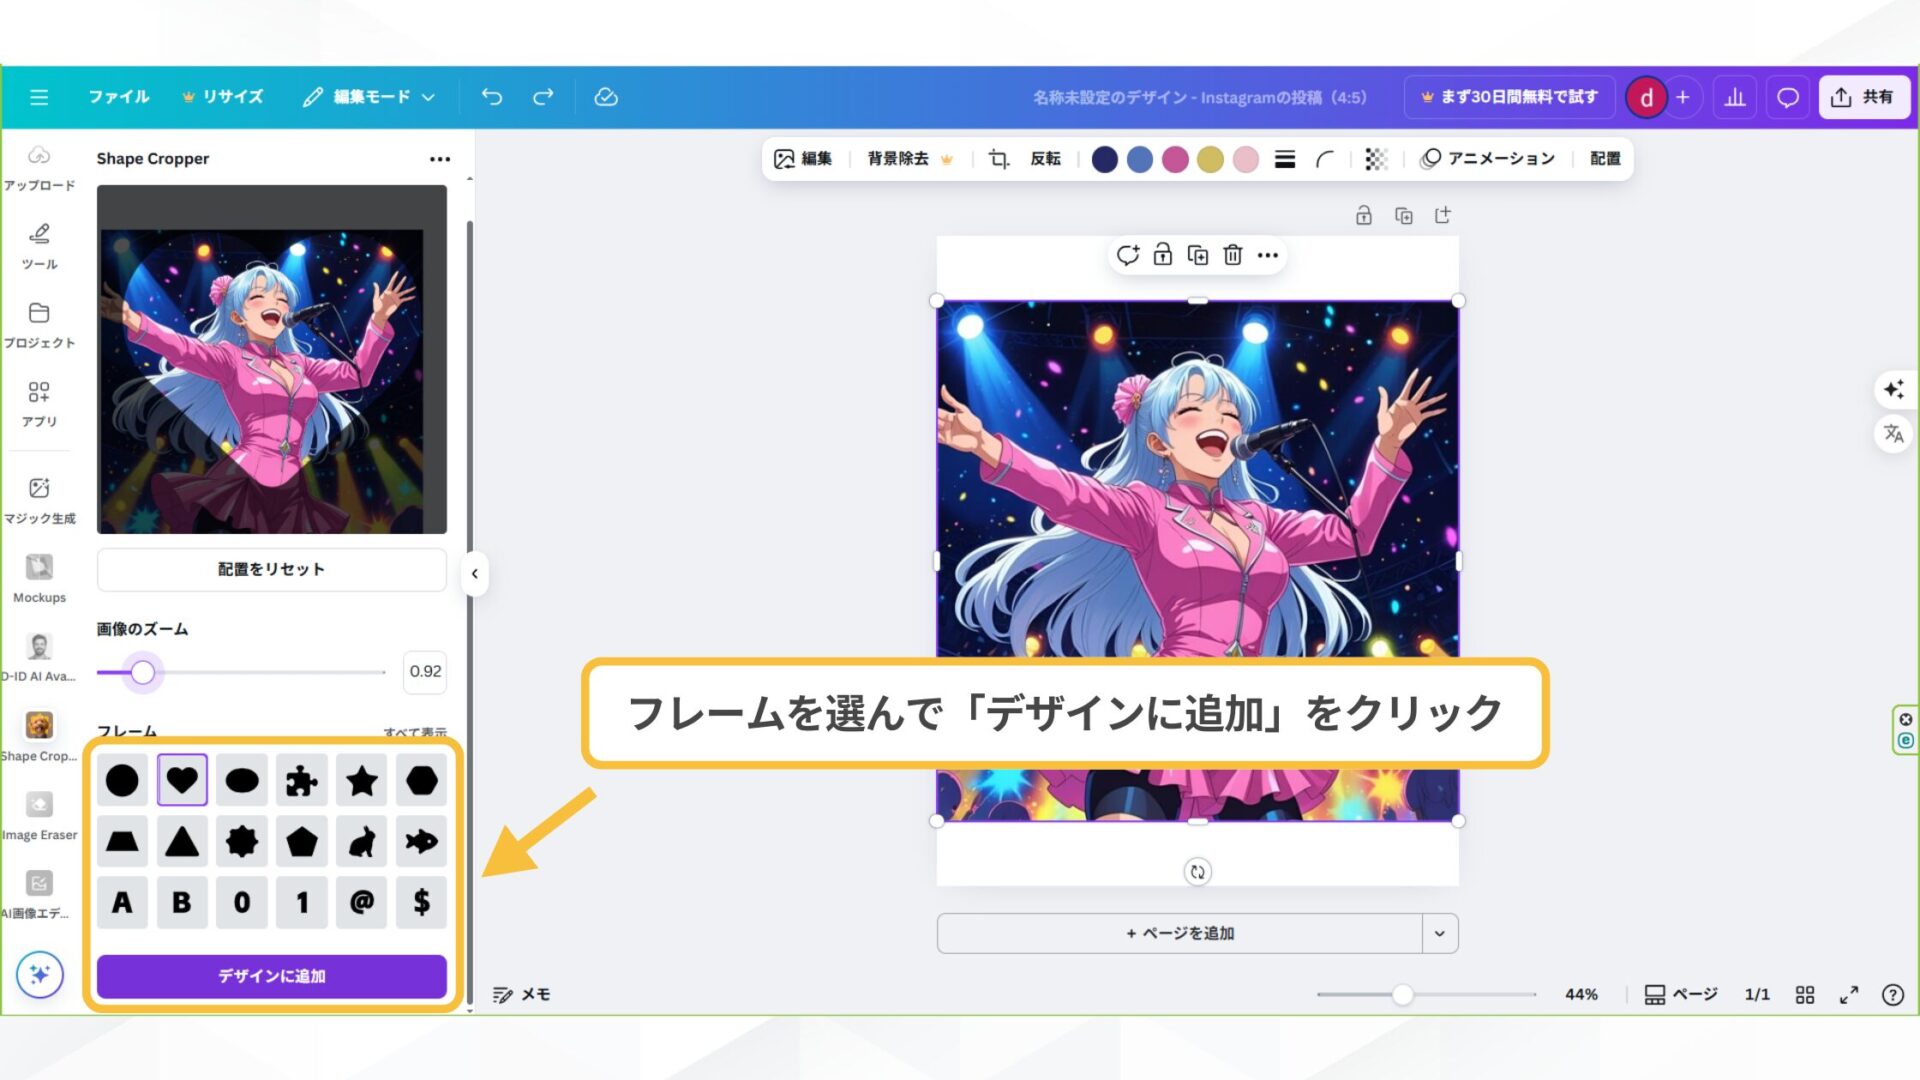The height and width of the screenshot is (1080, 1920).
Task: Open the Image Eraser app icon
Action: tap(39, 810)
